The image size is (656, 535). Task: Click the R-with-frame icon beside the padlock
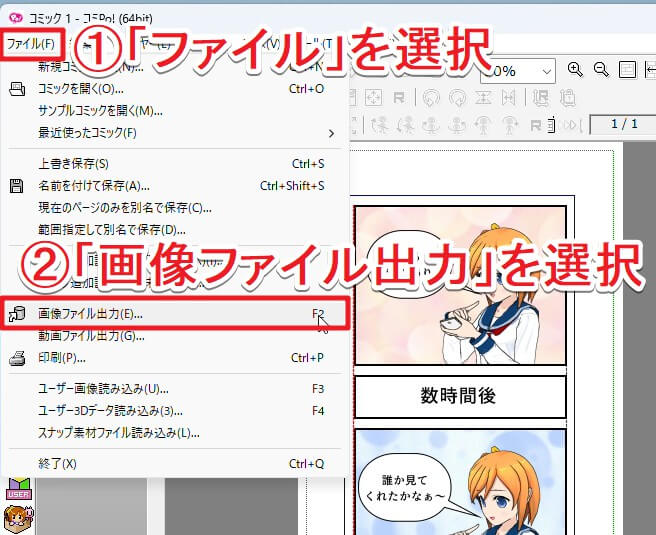[x=541, y=98]
